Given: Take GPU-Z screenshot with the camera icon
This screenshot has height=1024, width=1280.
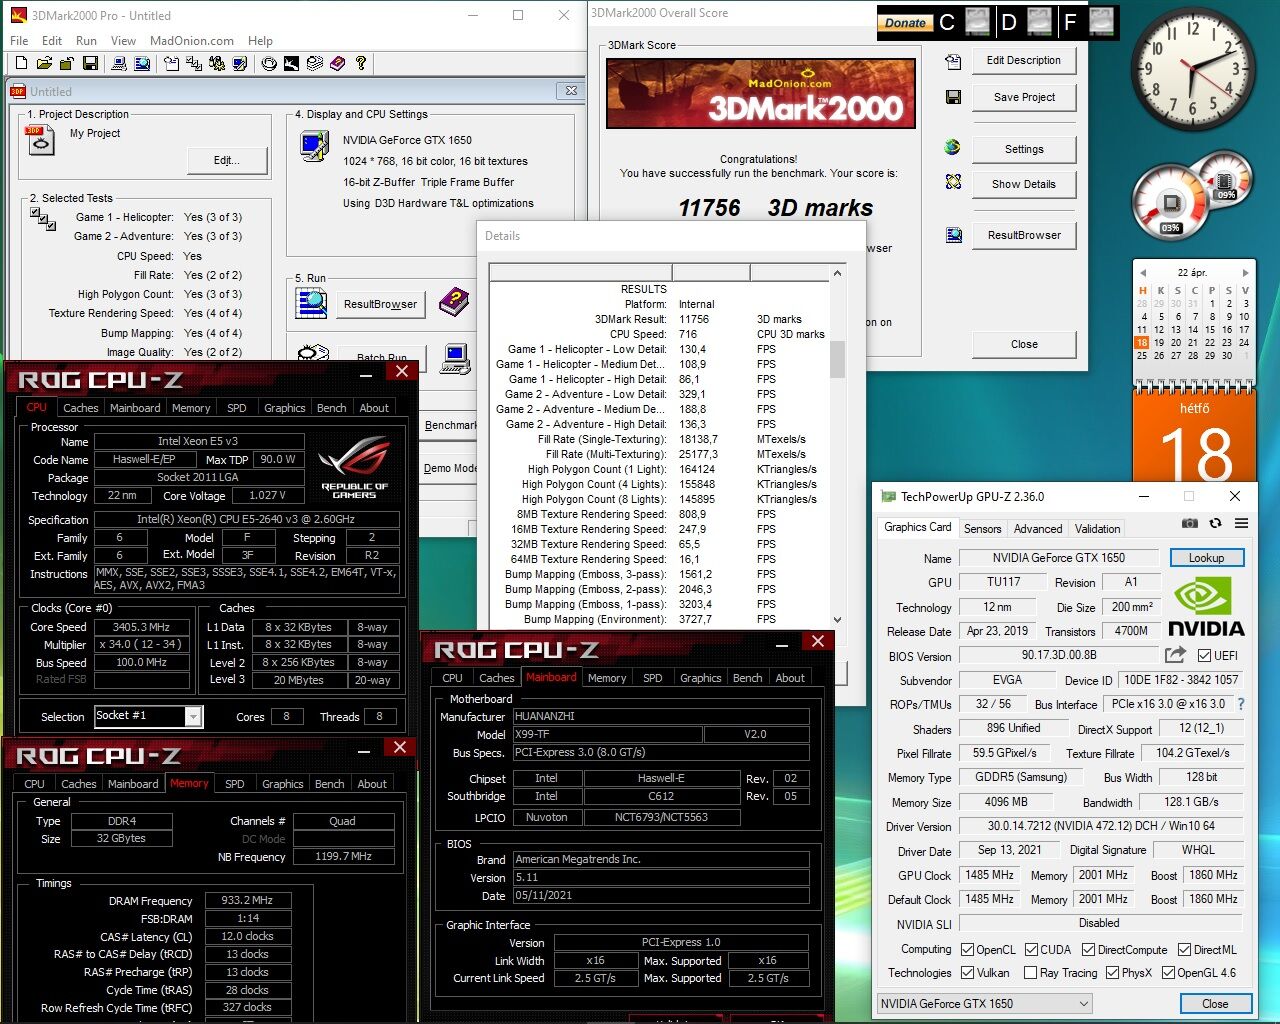Looking at the screenshot, I should click(x=1189, y=523).
